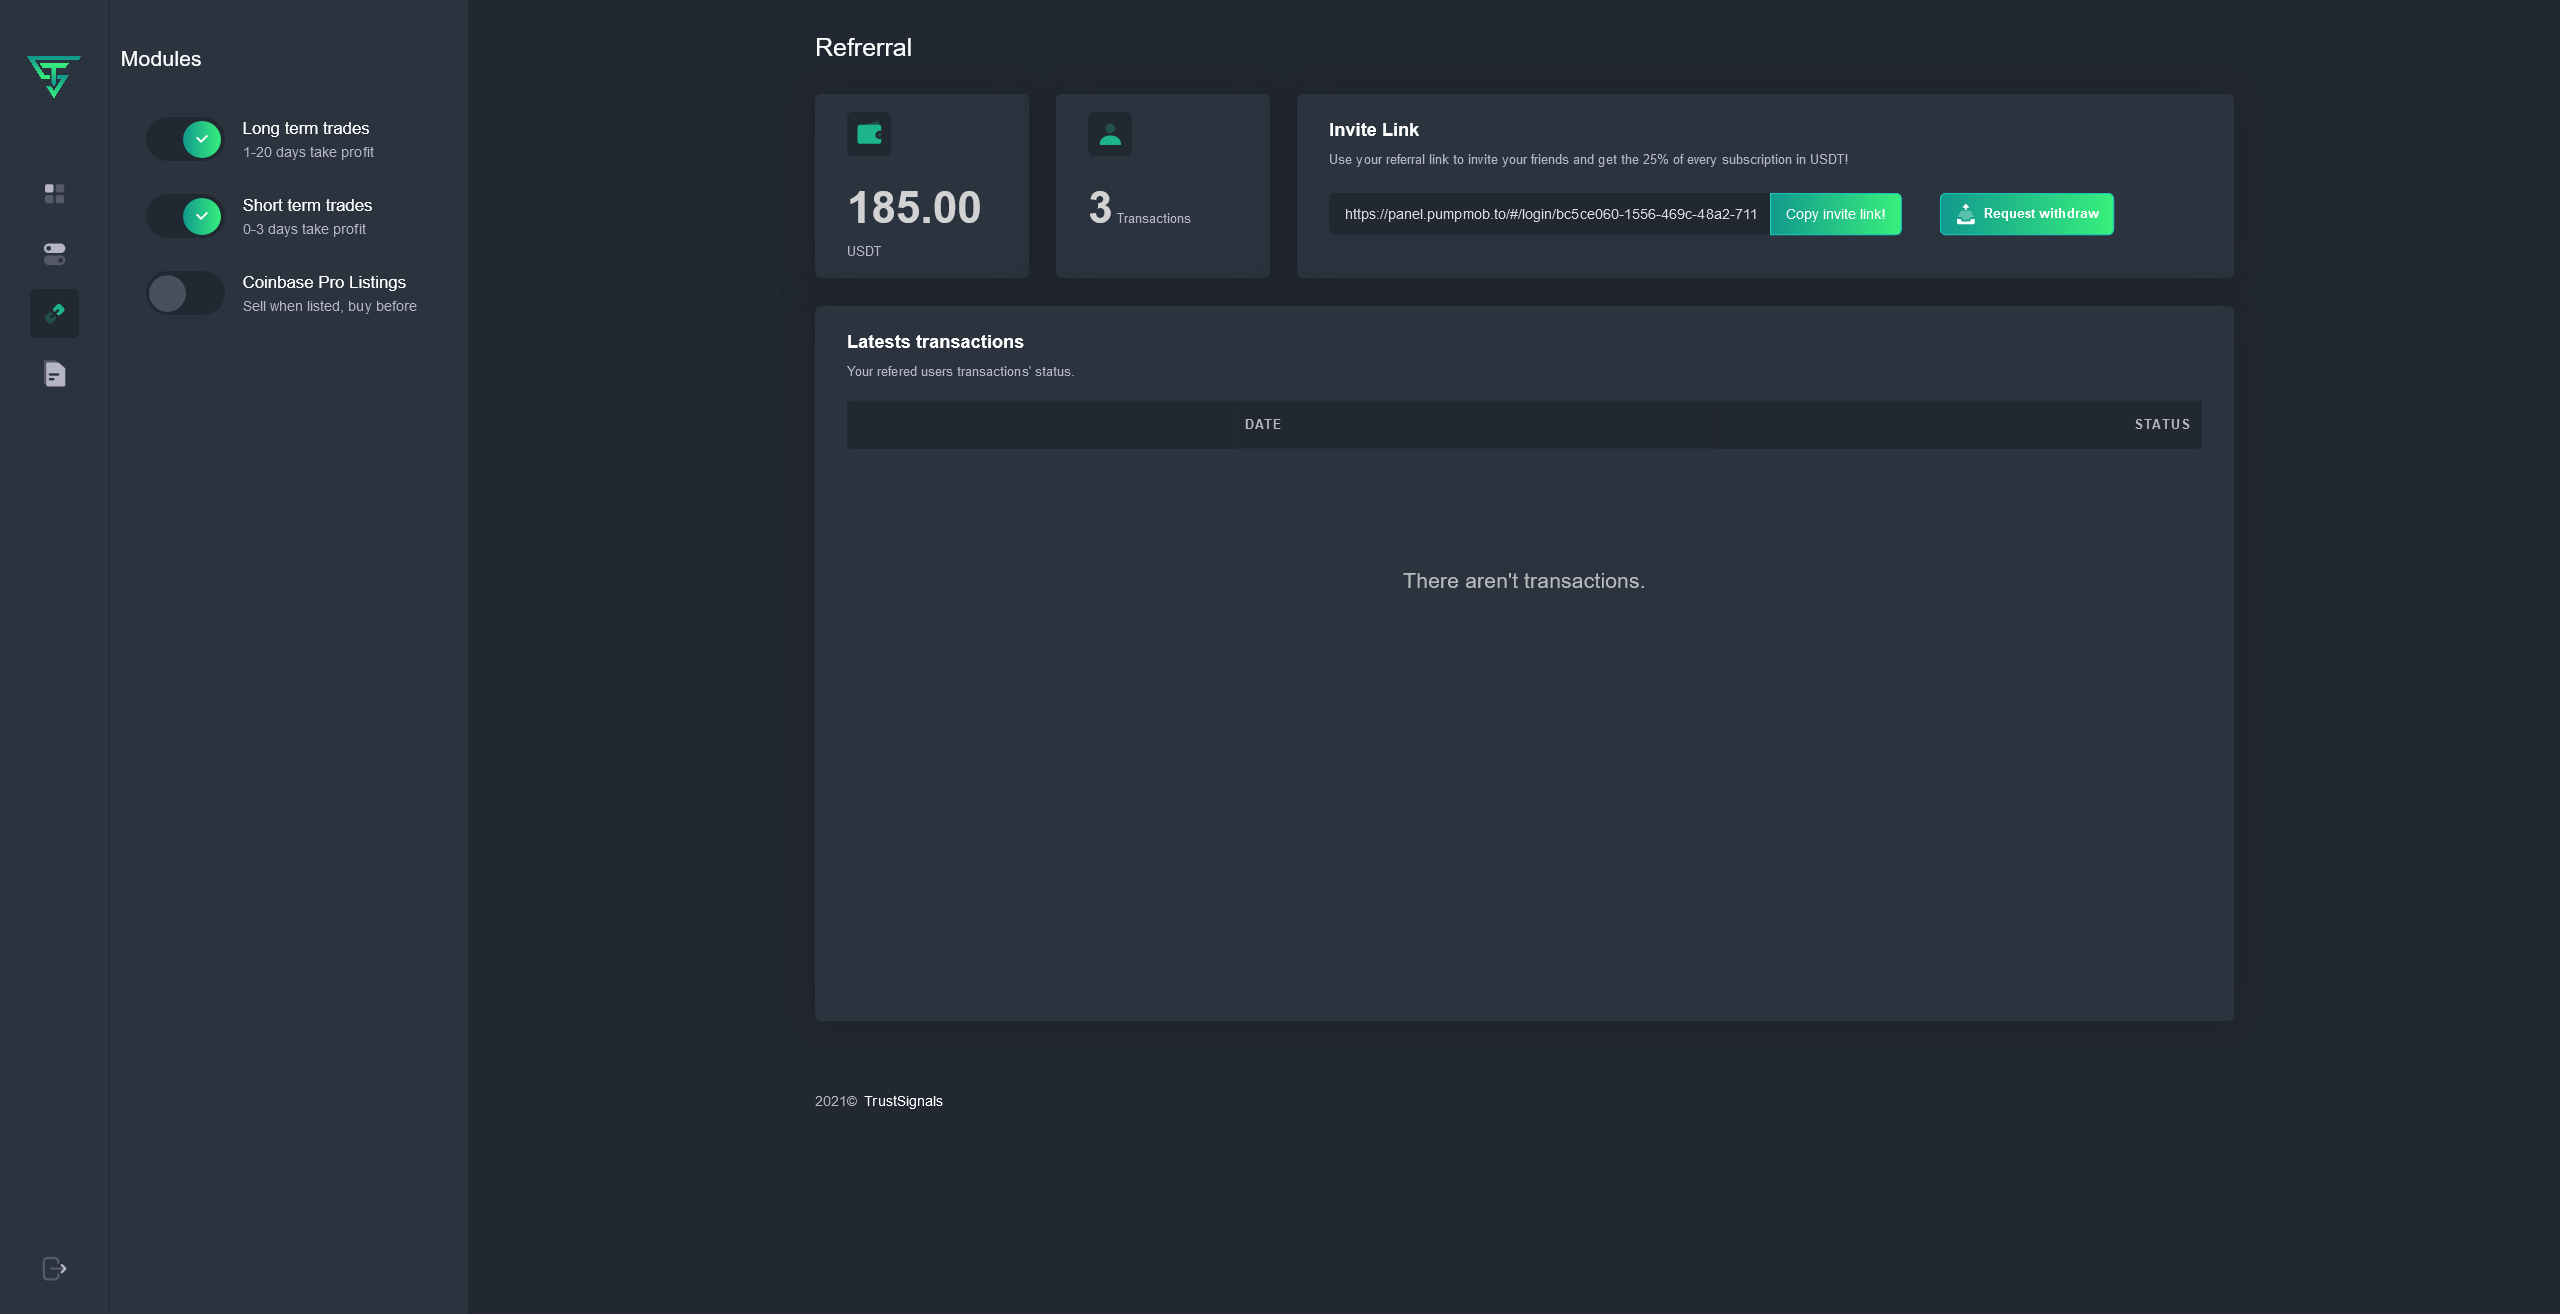Open the modules toggles sidebar icon
Screen dimensions: 2560x1314
pyautogui.click(x=55, y=254)
